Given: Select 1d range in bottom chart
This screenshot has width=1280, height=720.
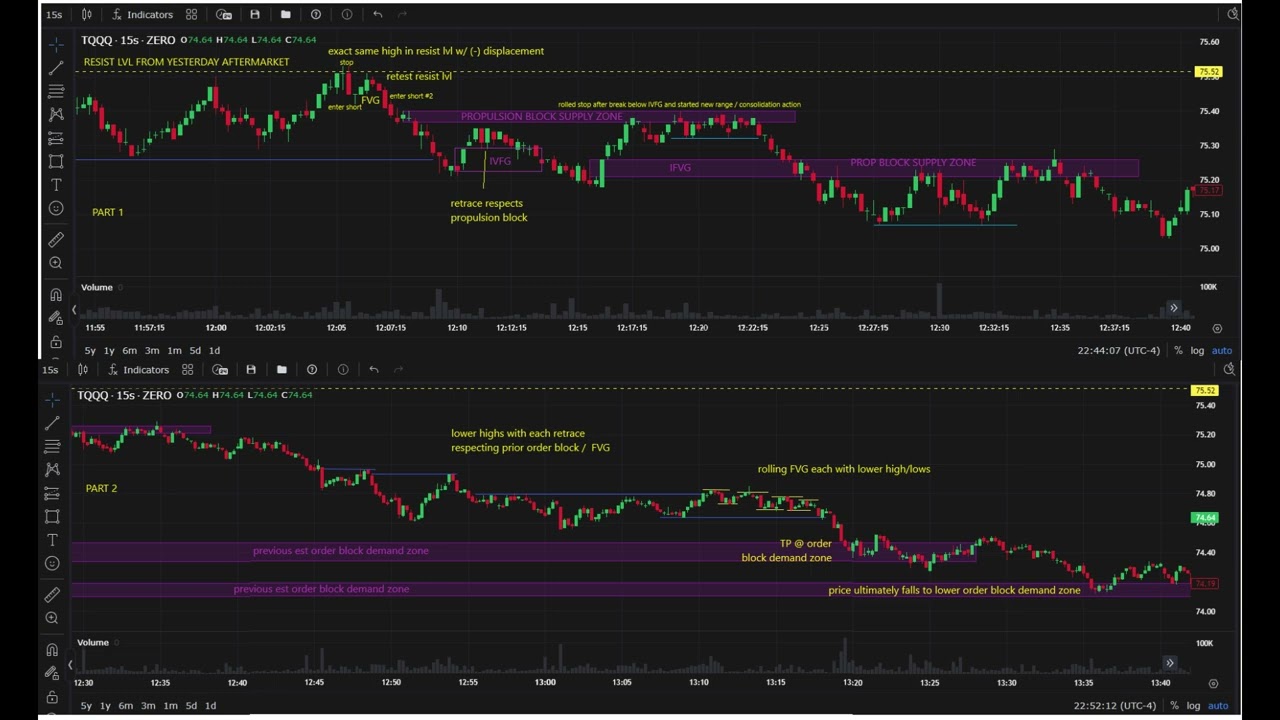Looking at the screenshot, I should point(210,706).
